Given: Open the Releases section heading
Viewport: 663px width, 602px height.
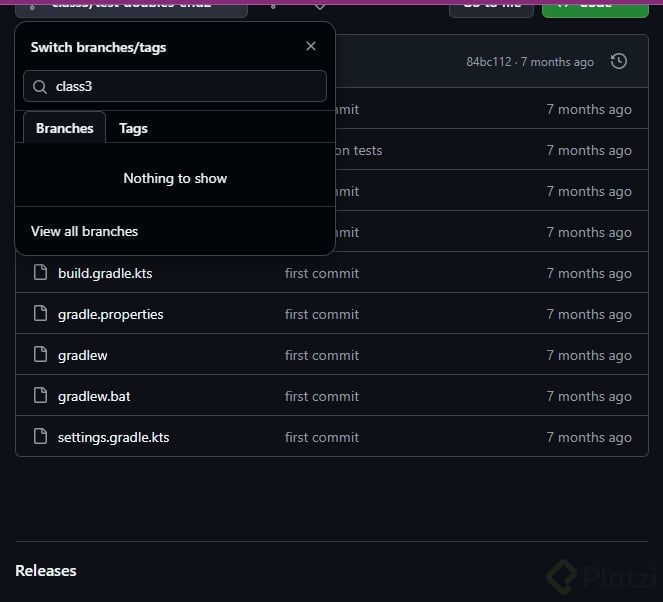Looking at the screenshot, I should [x=46, y=570].
